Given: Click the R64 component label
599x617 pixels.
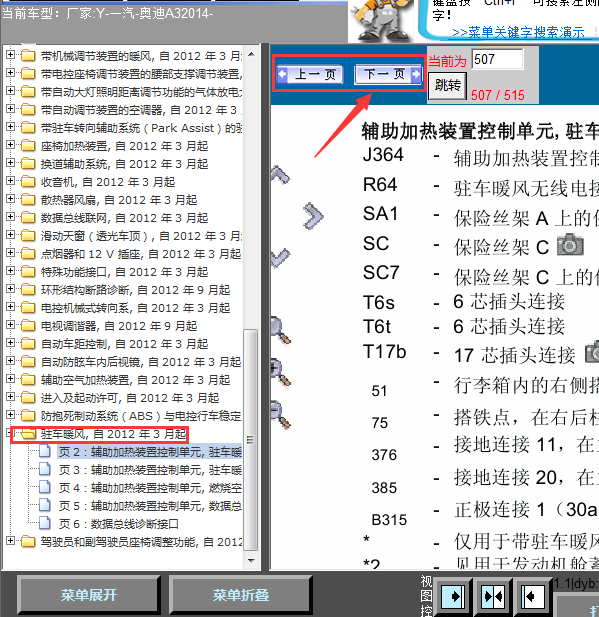Looking at the screenshot, I should 380,185.
